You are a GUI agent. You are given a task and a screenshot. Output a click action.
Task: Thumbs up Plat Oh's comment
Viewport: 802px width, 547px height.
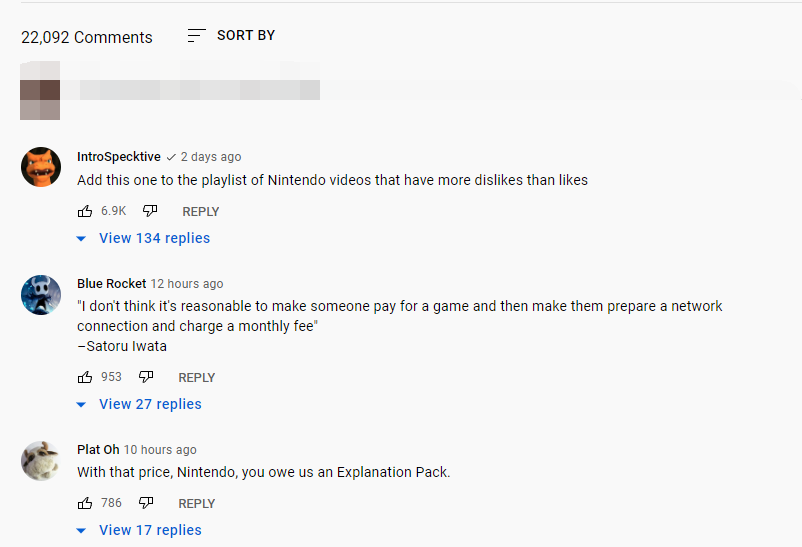pos(85,503)
